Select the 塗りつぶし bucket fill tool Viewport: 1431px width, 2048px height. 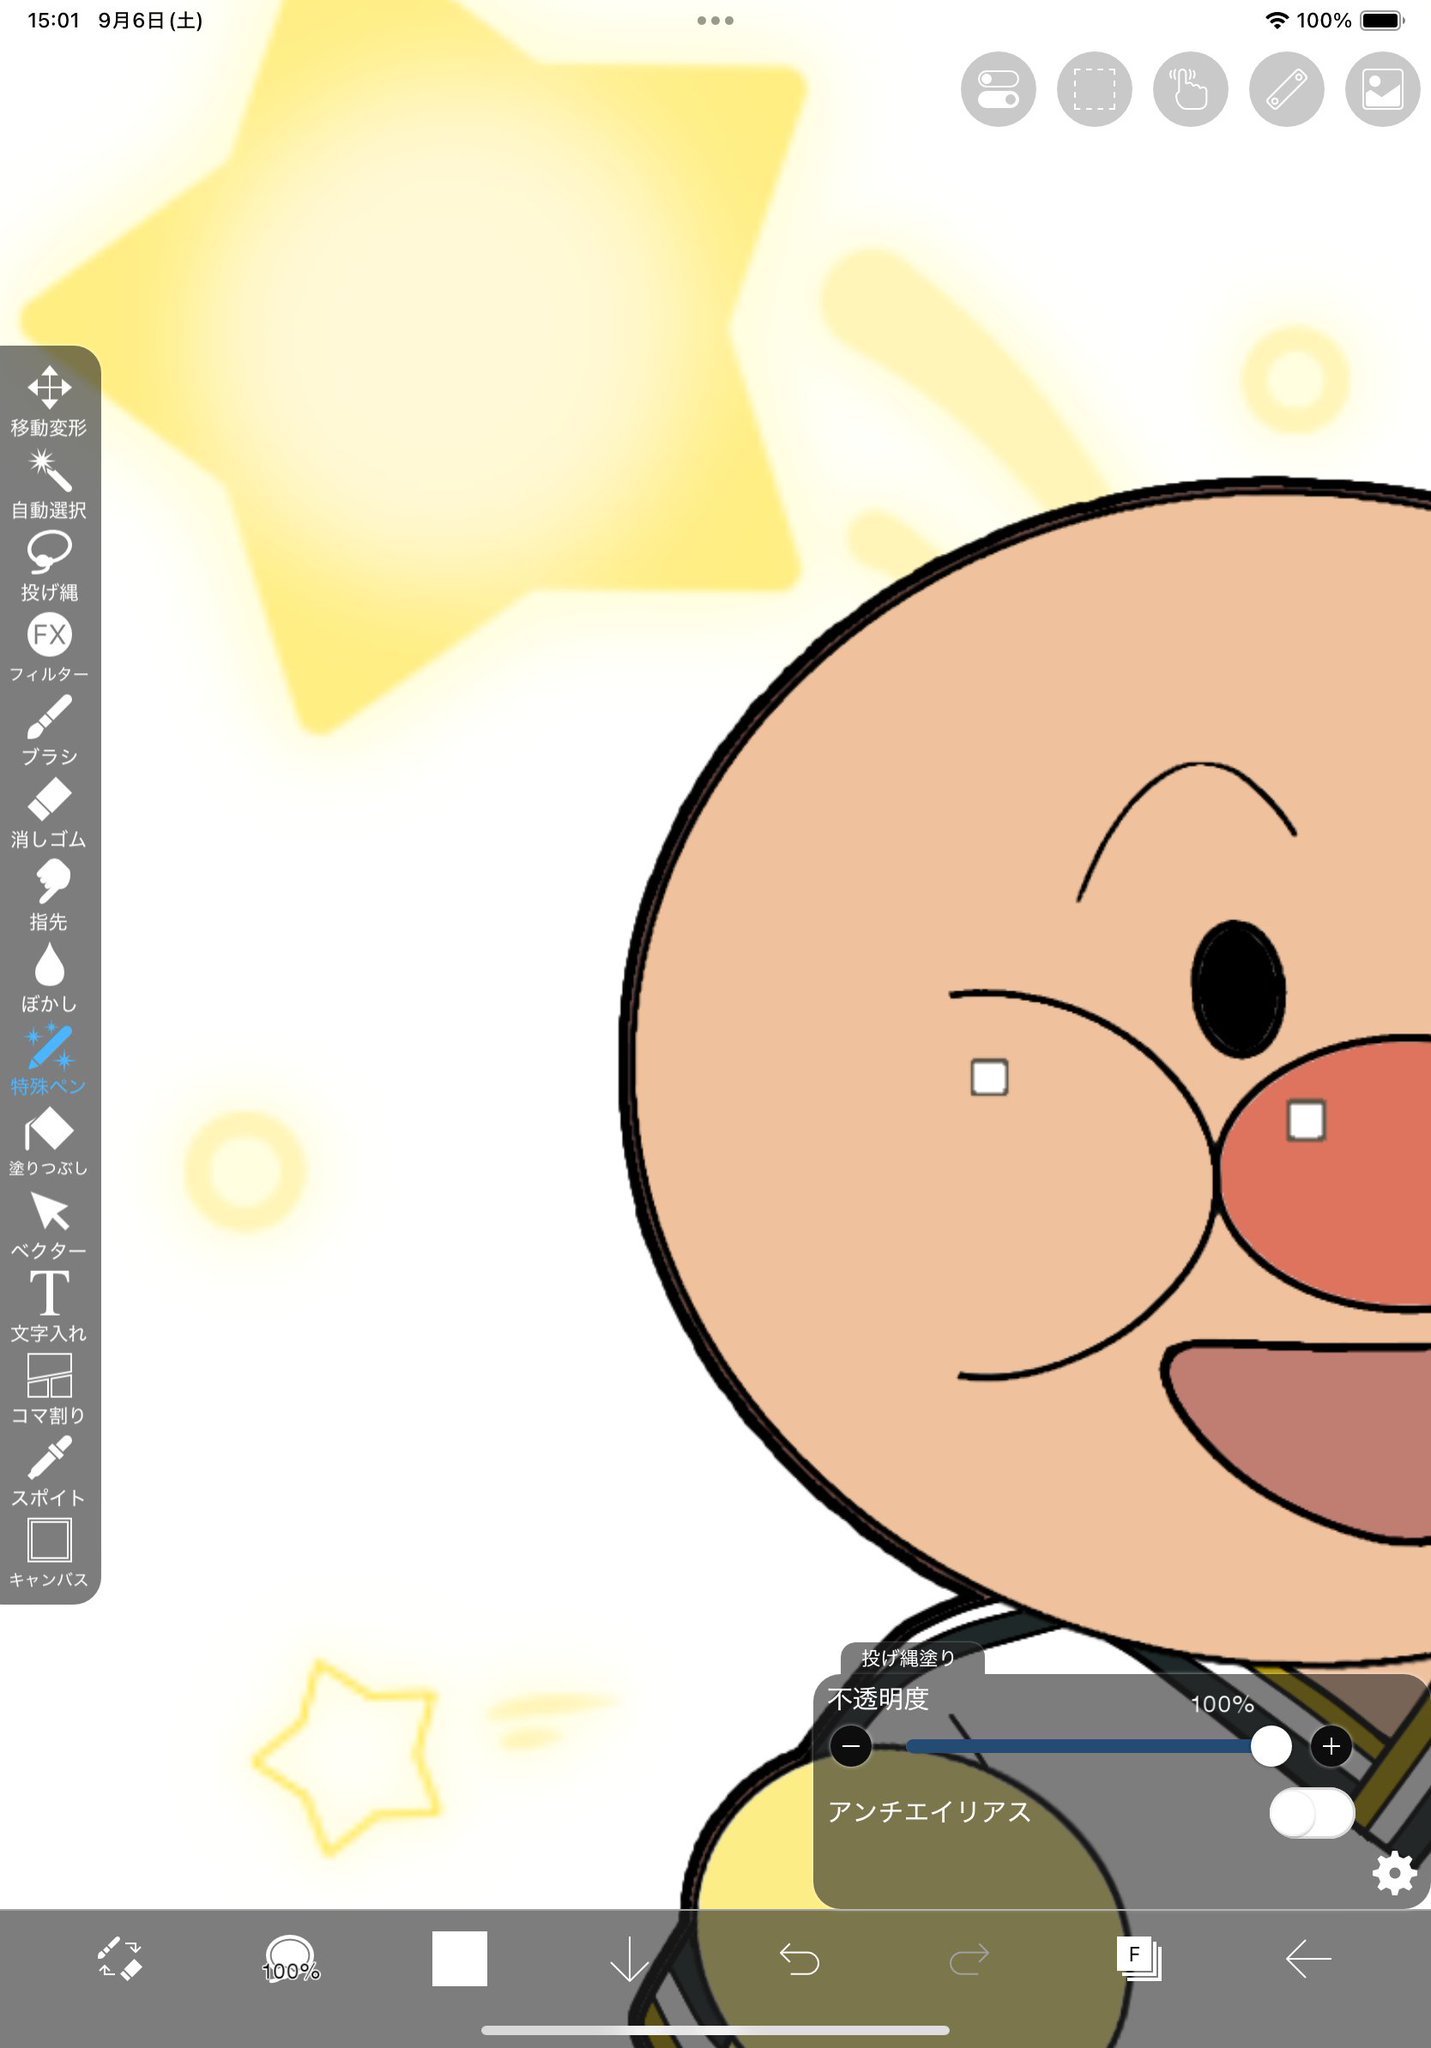pos(49,1142)
